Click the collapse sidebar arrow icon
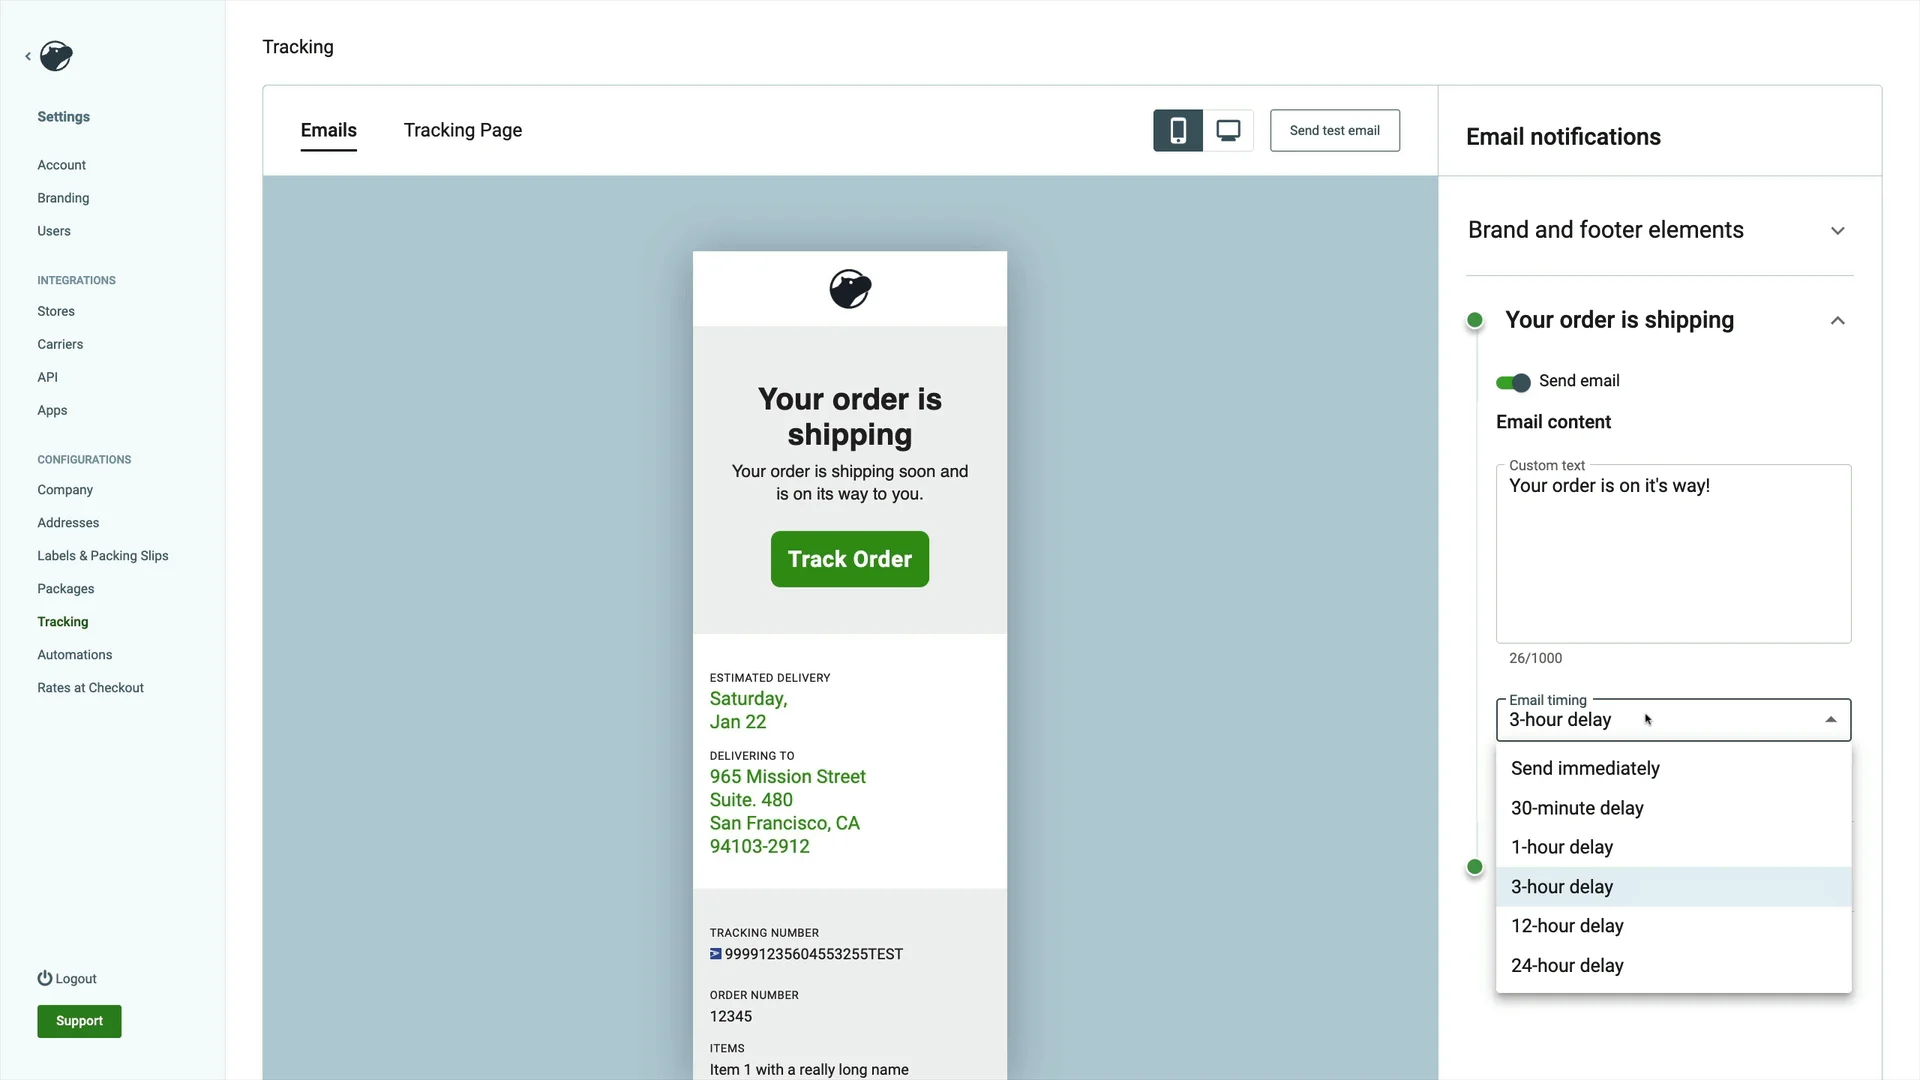1920x1080 pixels. pos(28,55)
